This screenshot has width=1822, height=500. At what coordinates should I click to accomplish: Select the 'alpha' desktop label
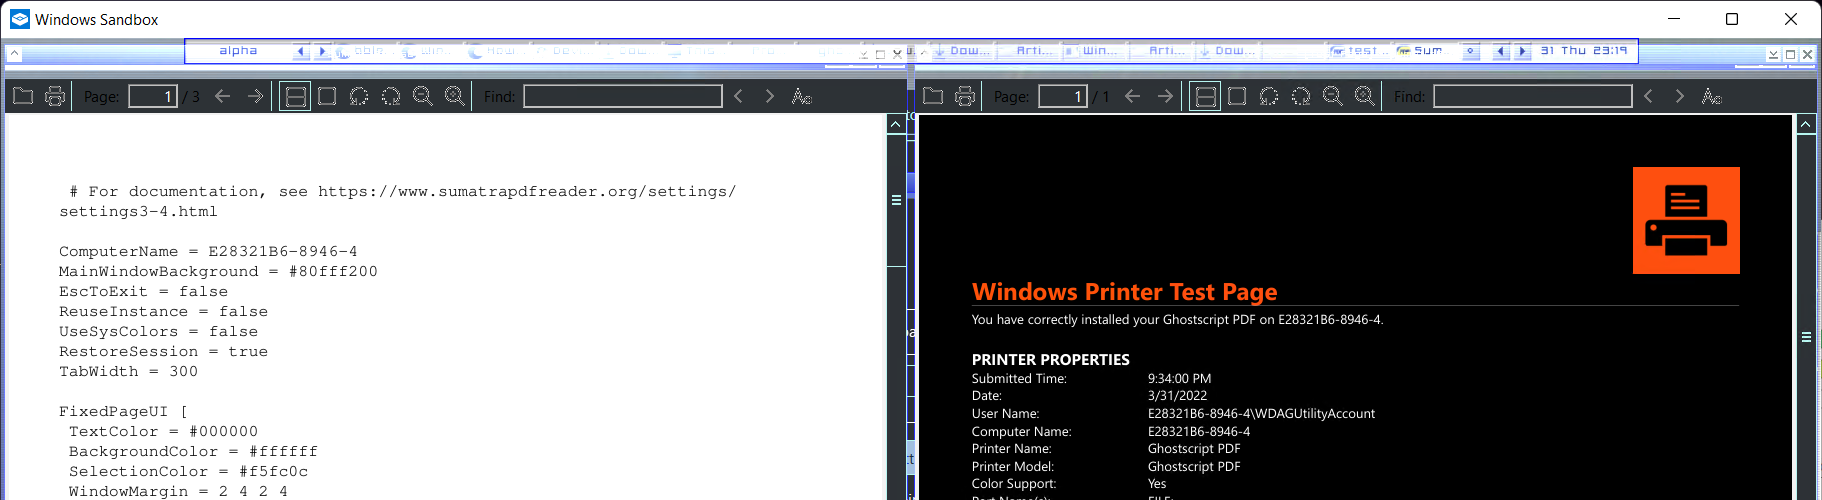point(238,51)
